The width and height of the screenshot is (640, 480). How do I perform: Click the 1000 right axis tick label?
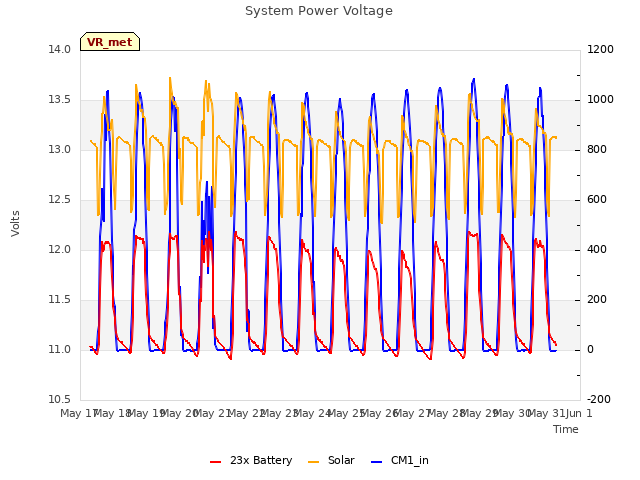600,100
